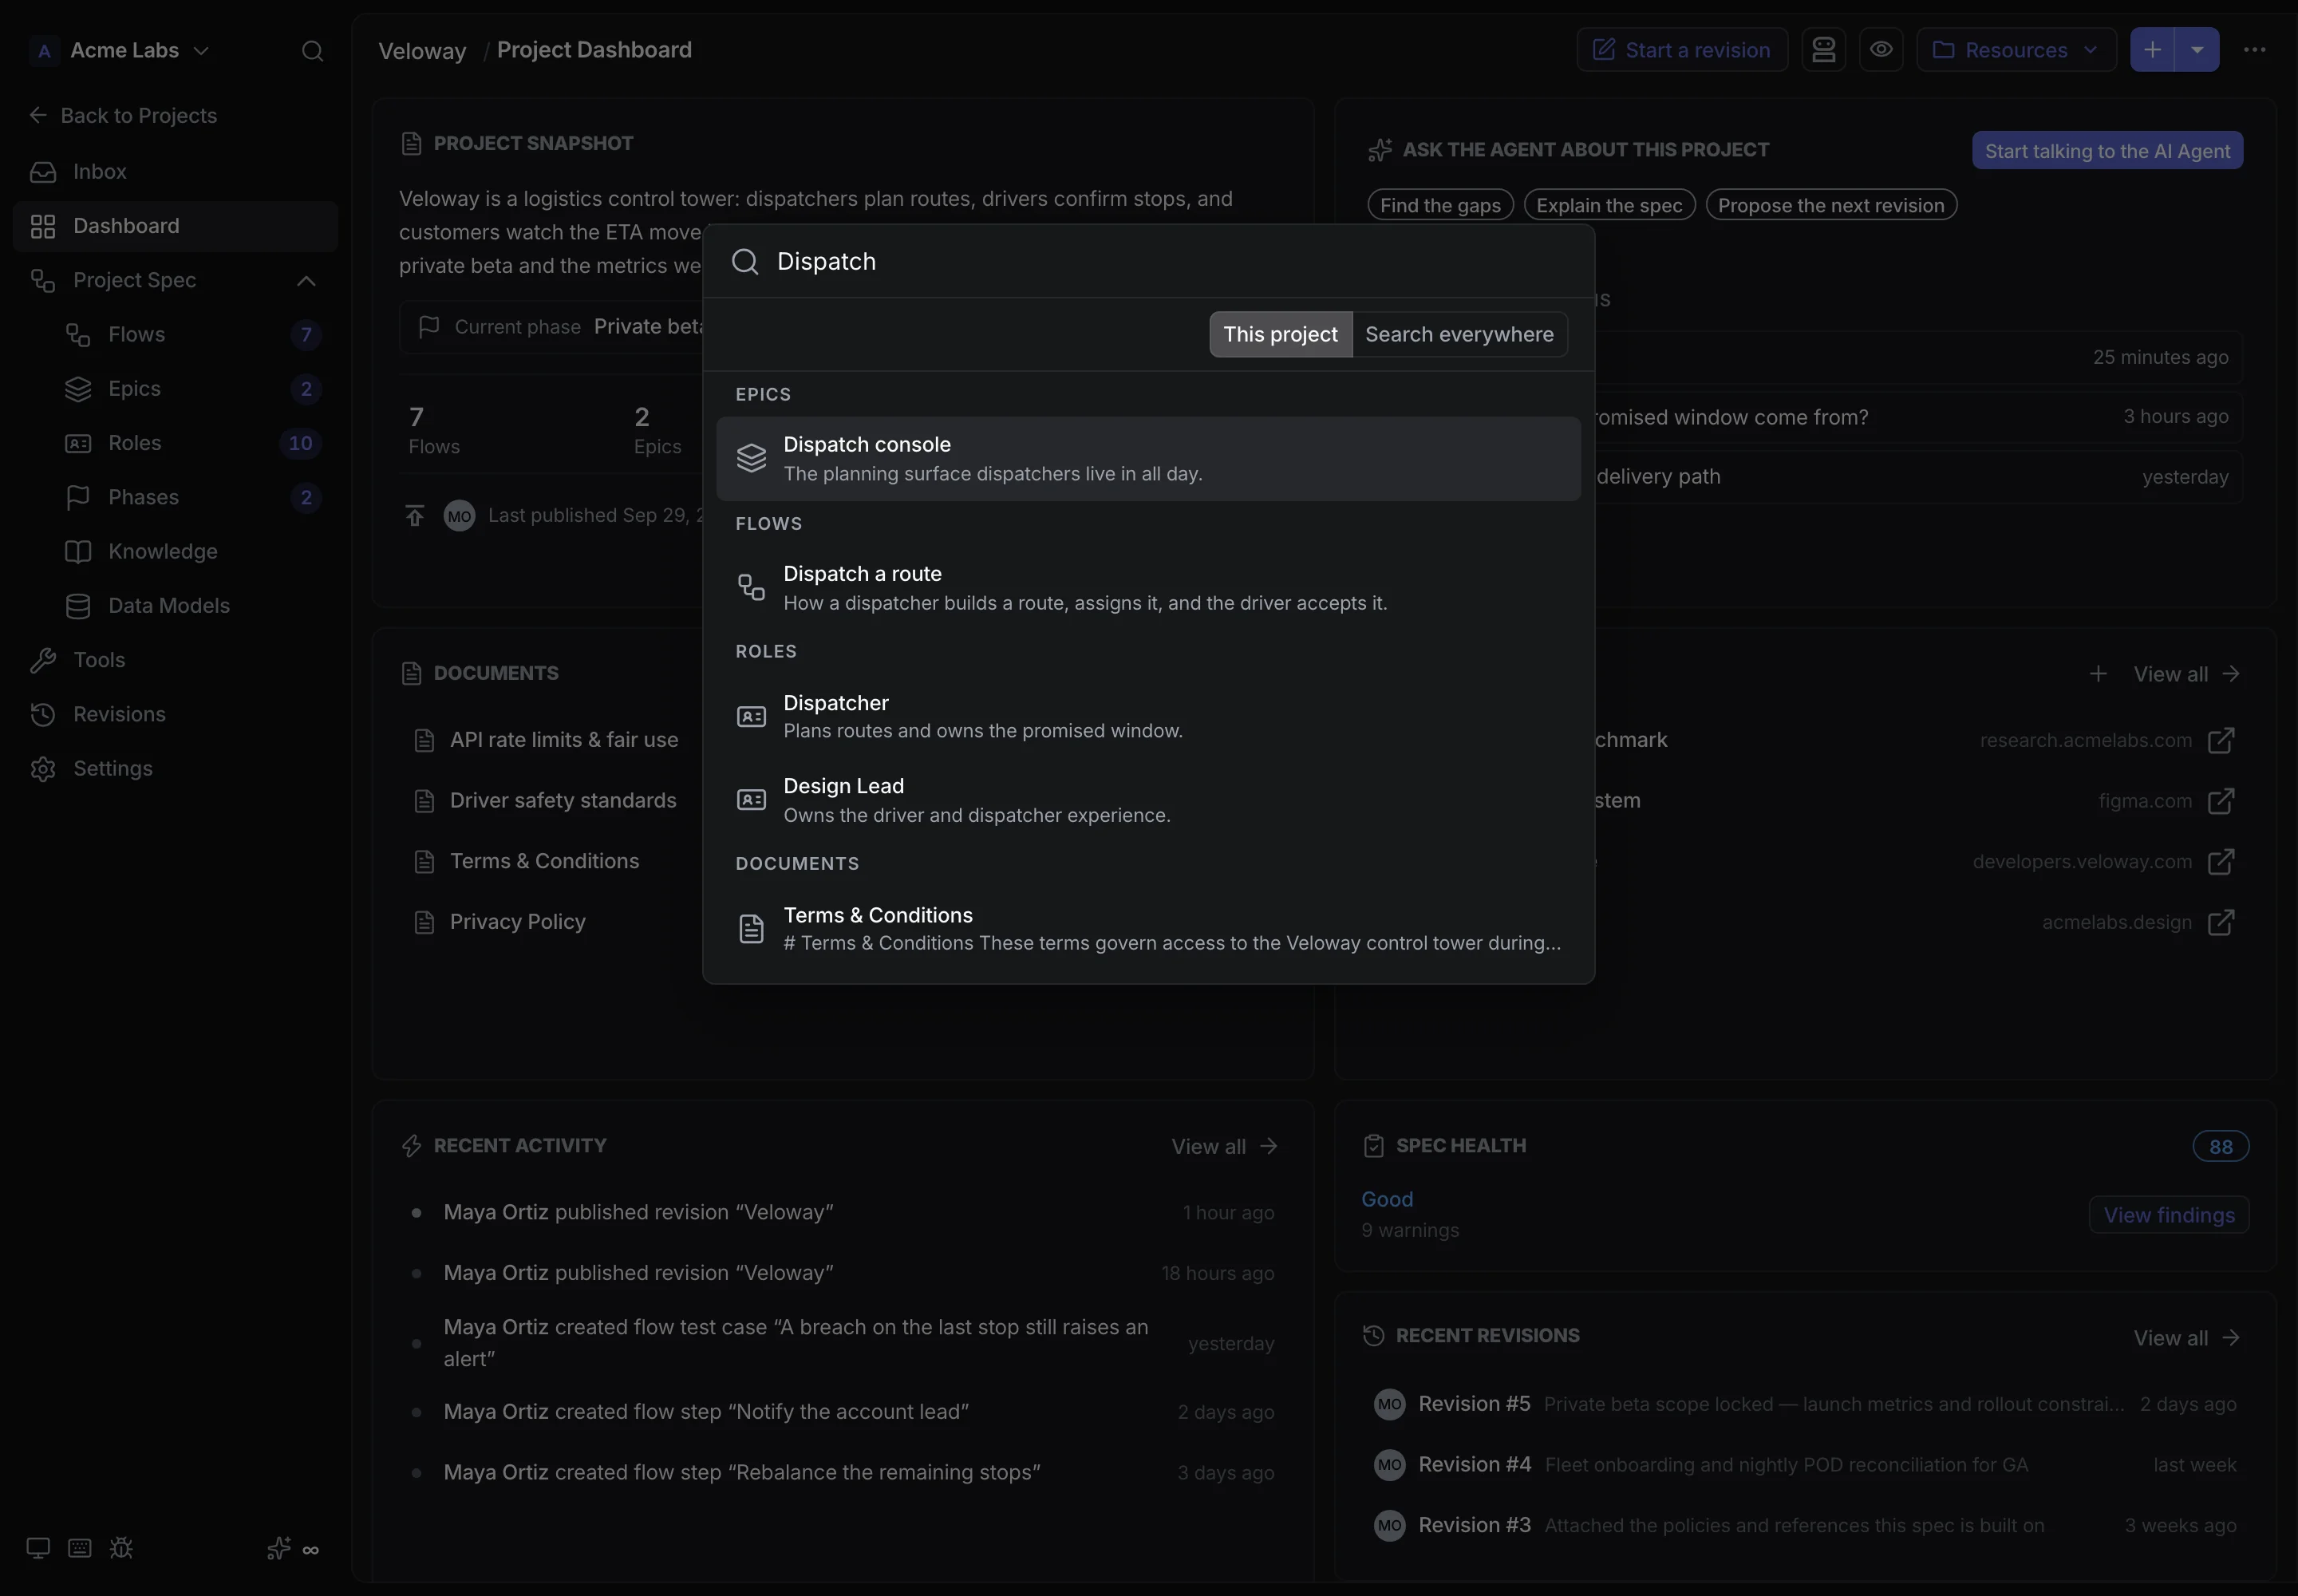This screenshot has width=2298, height=1596.
Task: Open Tools in the sidebar
Action: tap(175, 660)
